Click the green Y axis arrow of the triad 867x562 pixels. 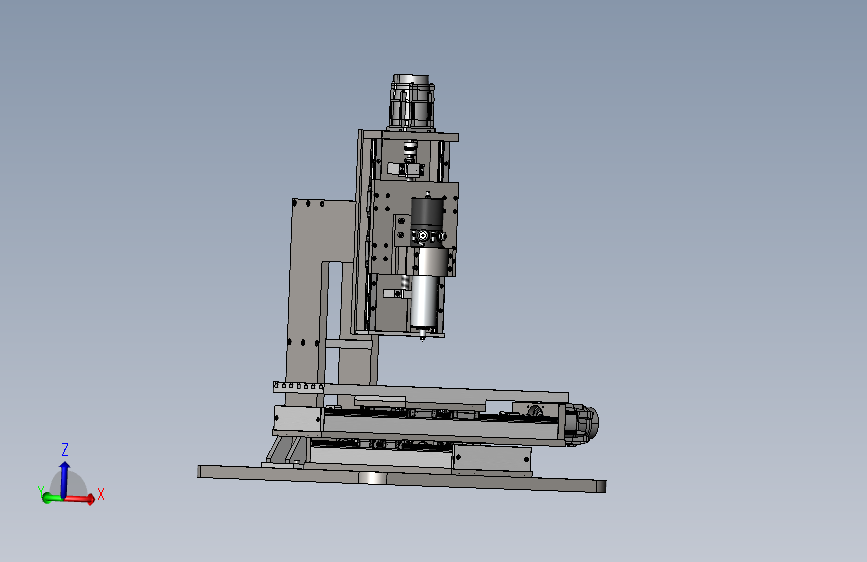click(x=52, y=498)
